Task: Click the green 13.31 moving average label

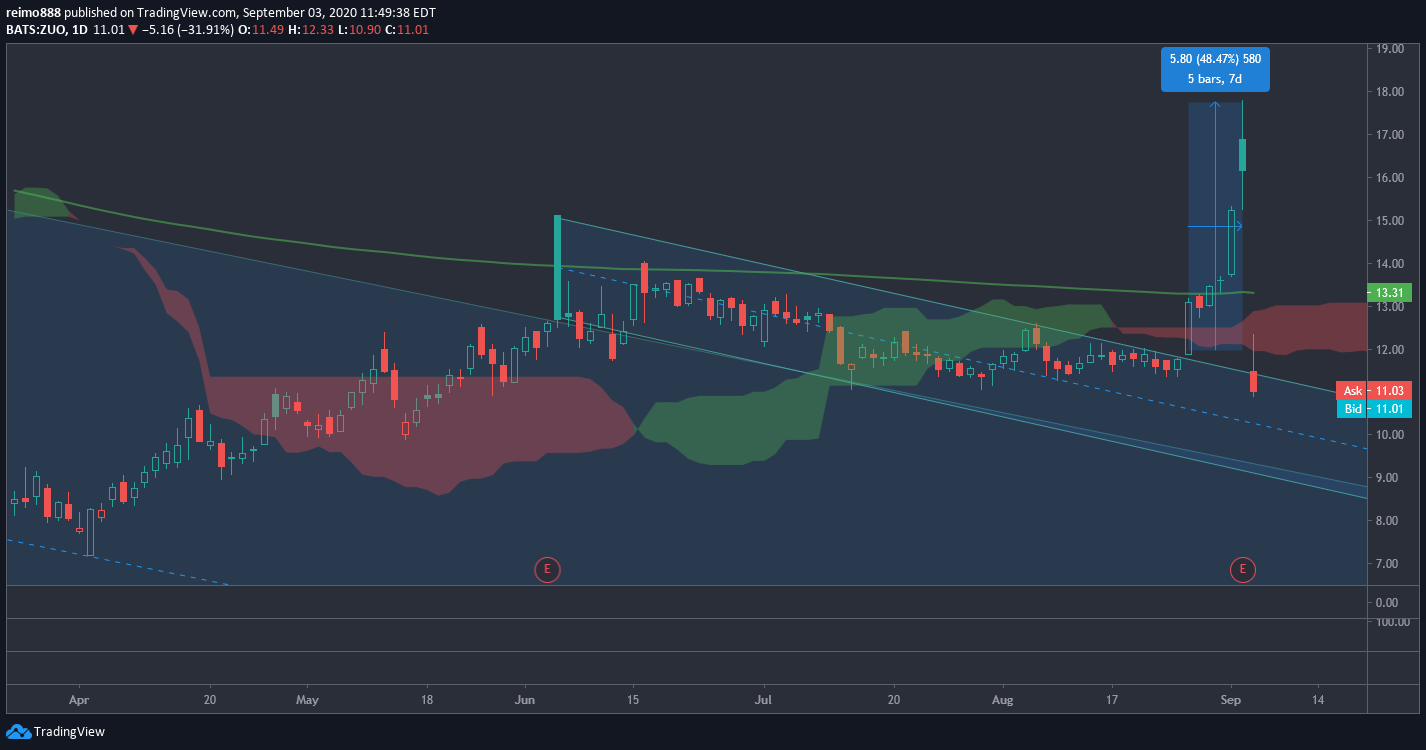Action: pyautogui.click(x=1391, y=293)
